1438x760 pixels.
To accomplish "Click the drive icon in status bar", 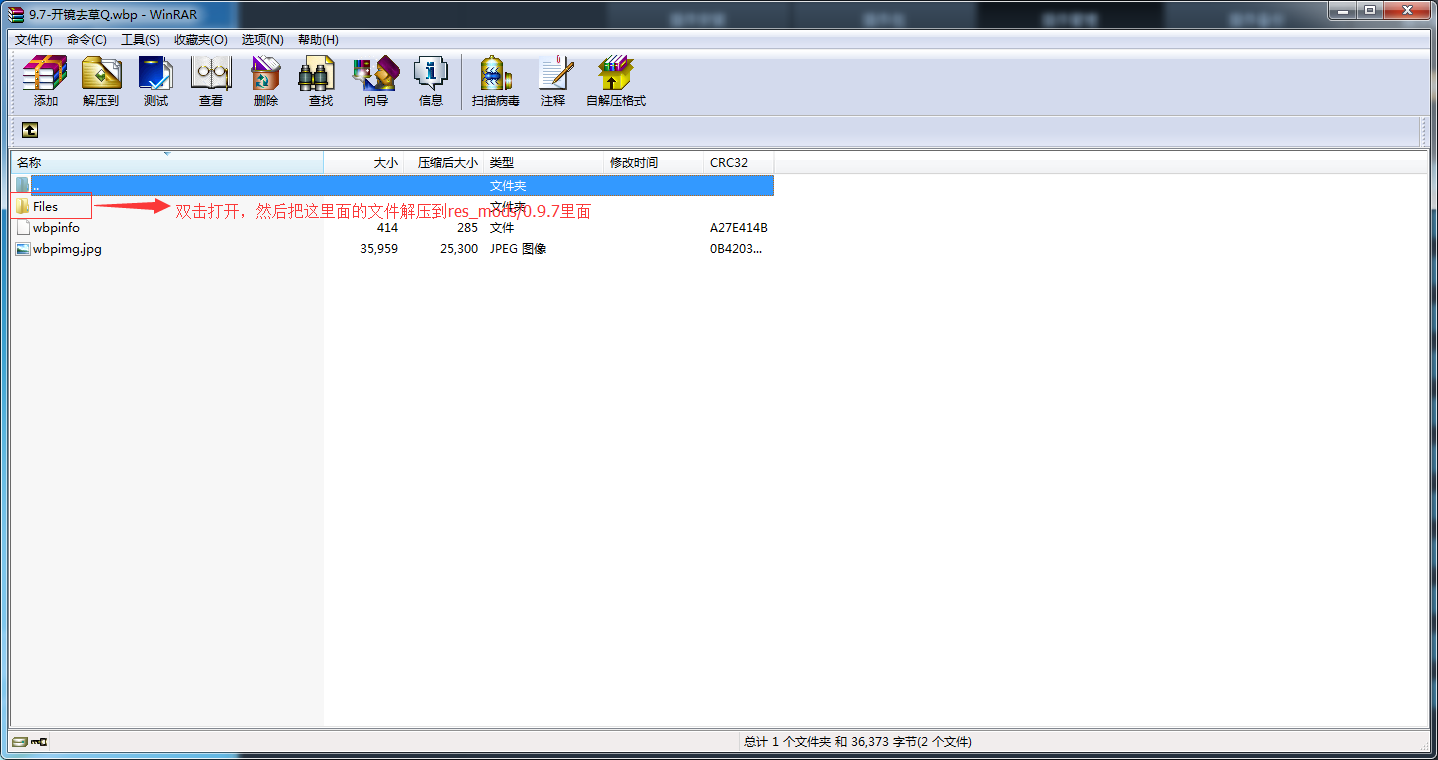I will pos(20,742).
